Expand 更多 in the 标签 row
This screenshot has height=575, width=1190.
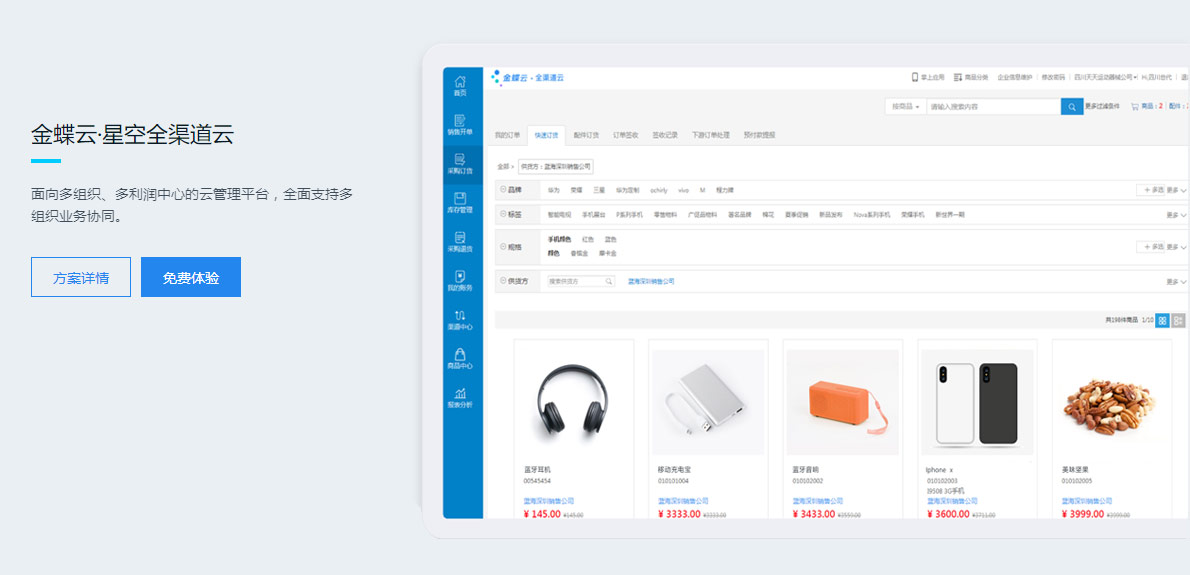(1176, 215)
